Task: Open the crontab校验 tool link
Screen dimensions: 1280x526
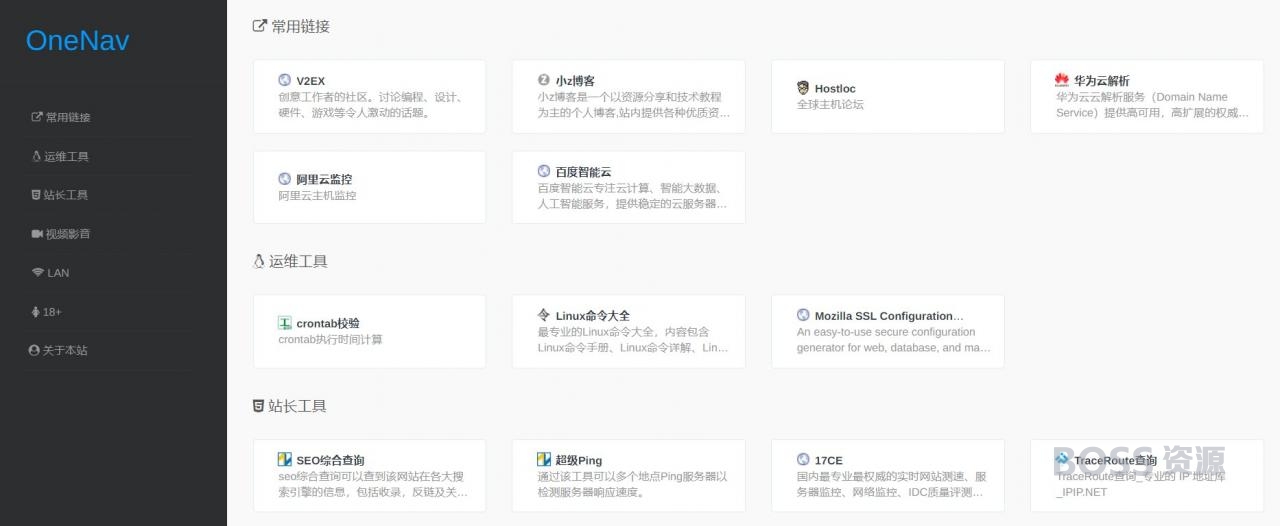Action: pos(328,324)
